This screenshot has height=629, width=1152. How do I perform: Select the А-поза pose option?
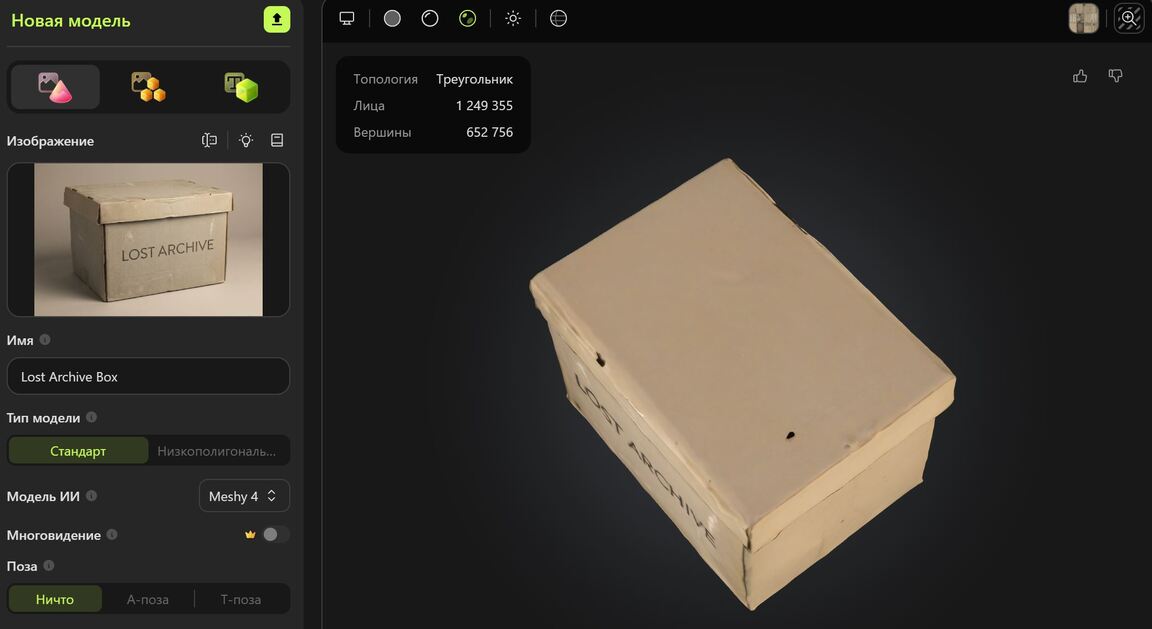pyautogui.click(x=148, y=599)
